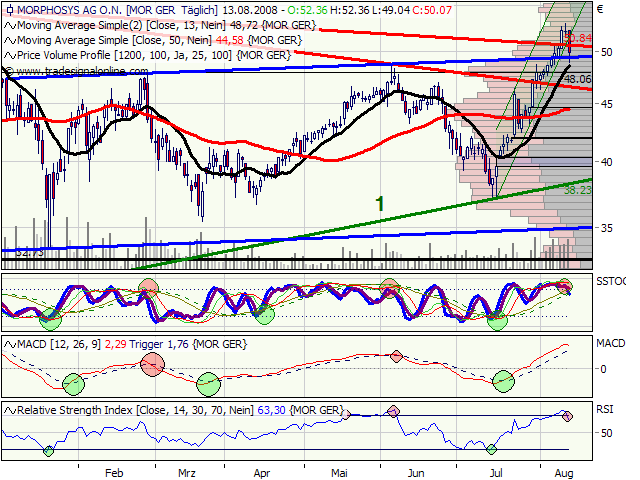Image resolution: width=640 pixels, height=480 pixels.
Task: Click the line icon beside the MACD legend
Action: click(10, 345)
